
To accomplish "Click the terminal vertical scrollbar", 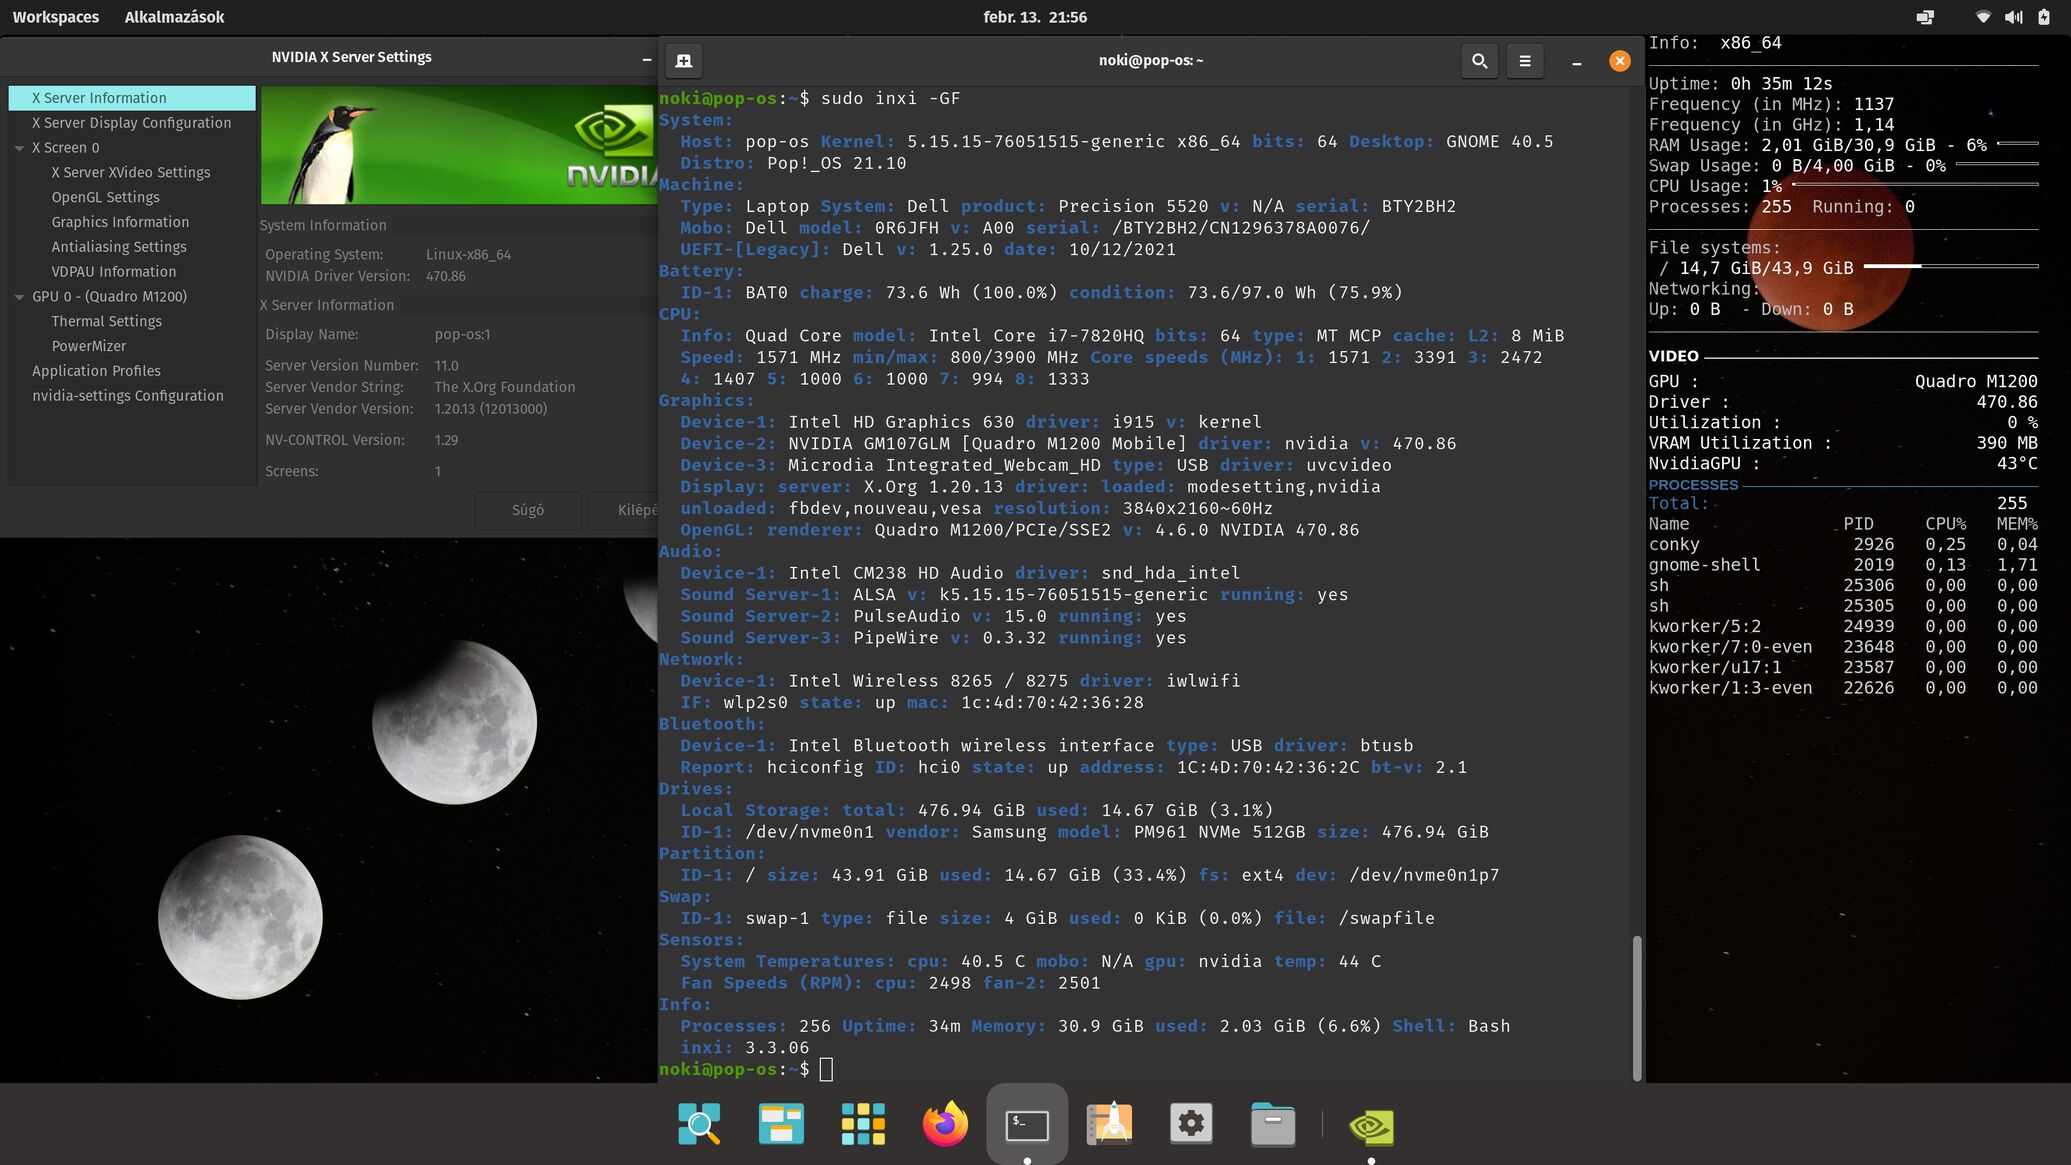I will tap(1637, 1008).
